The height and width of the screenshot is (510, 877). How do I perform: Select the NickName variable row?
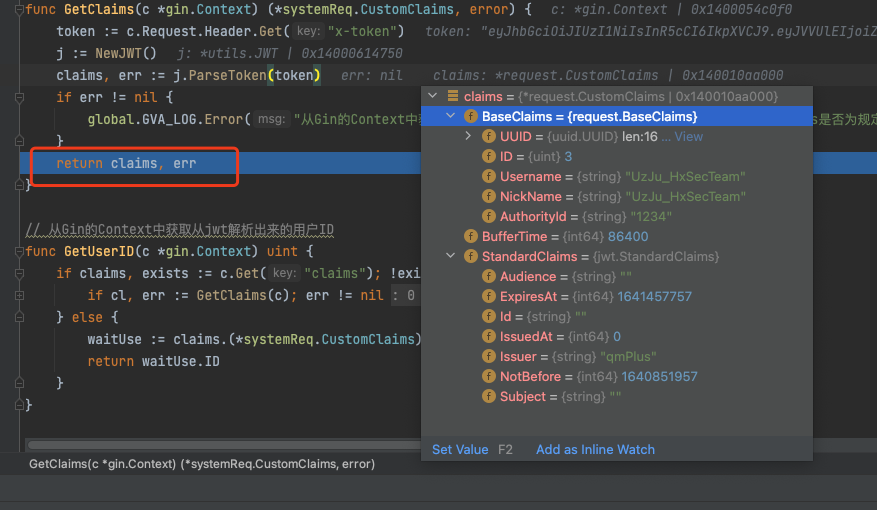point(616,196)
